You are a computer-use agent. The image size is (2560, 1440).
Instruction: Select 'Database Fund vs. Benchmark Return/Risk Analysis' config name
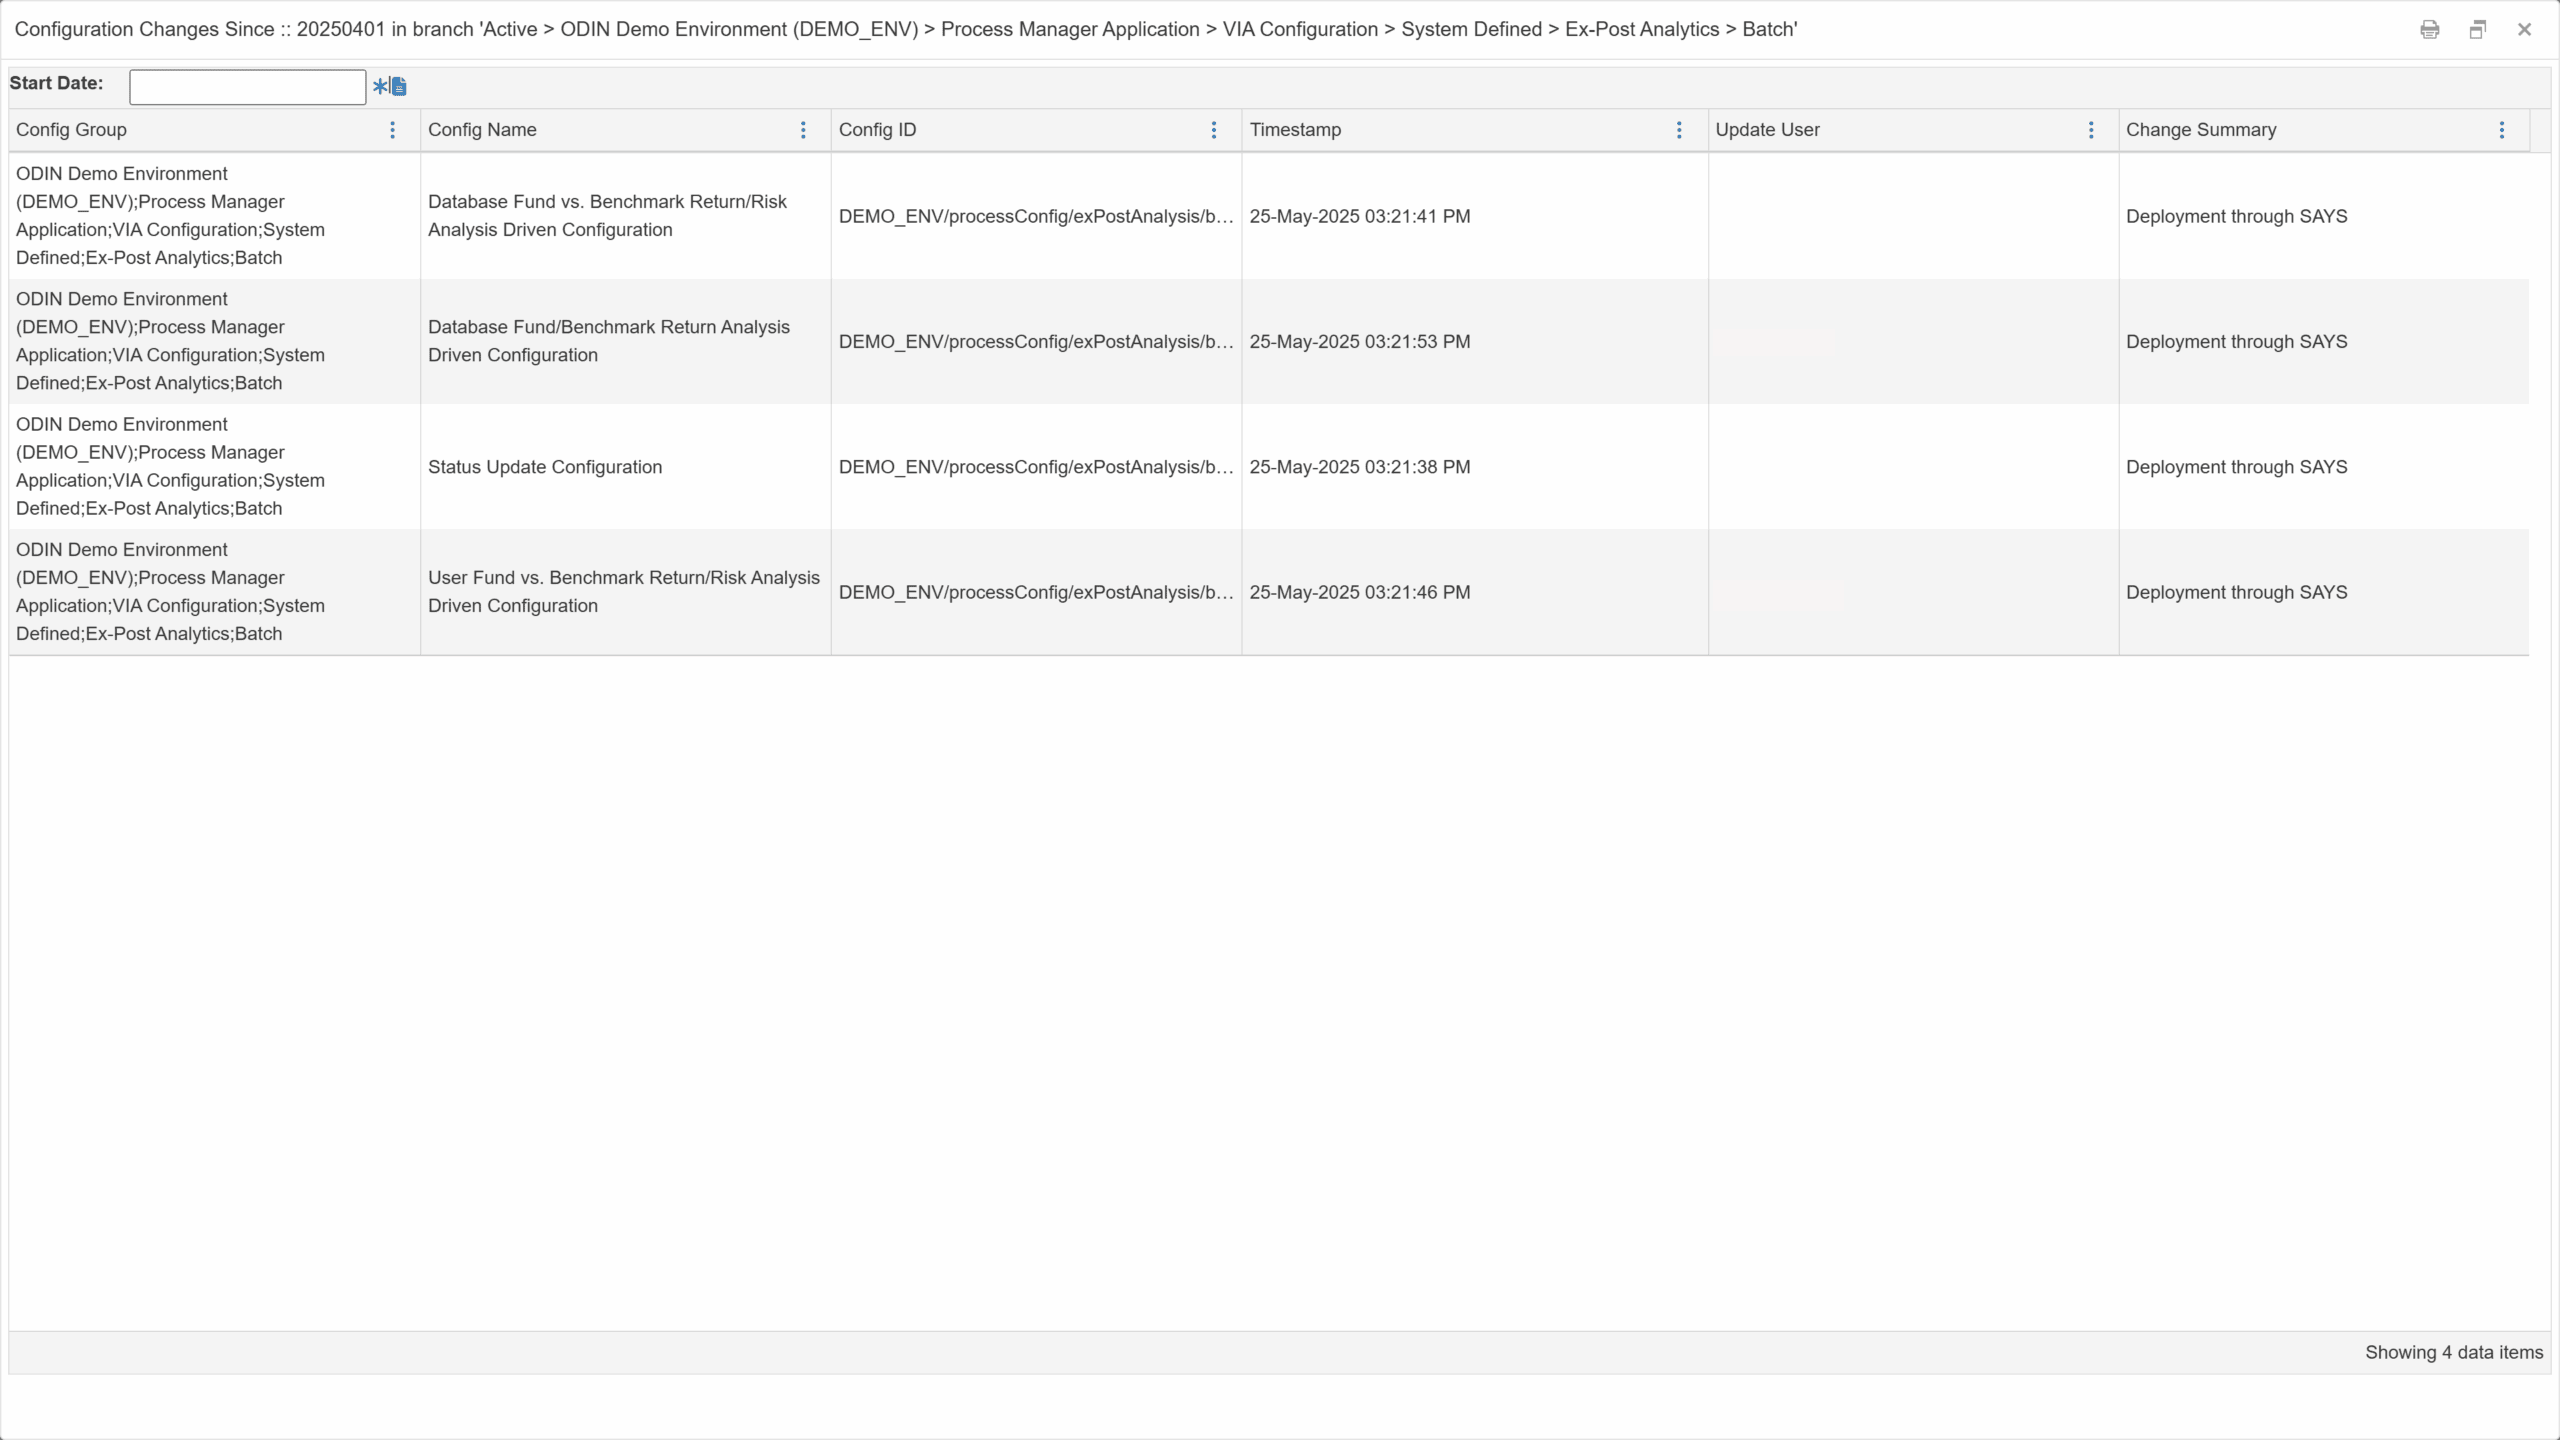click(x=625, y=216)
